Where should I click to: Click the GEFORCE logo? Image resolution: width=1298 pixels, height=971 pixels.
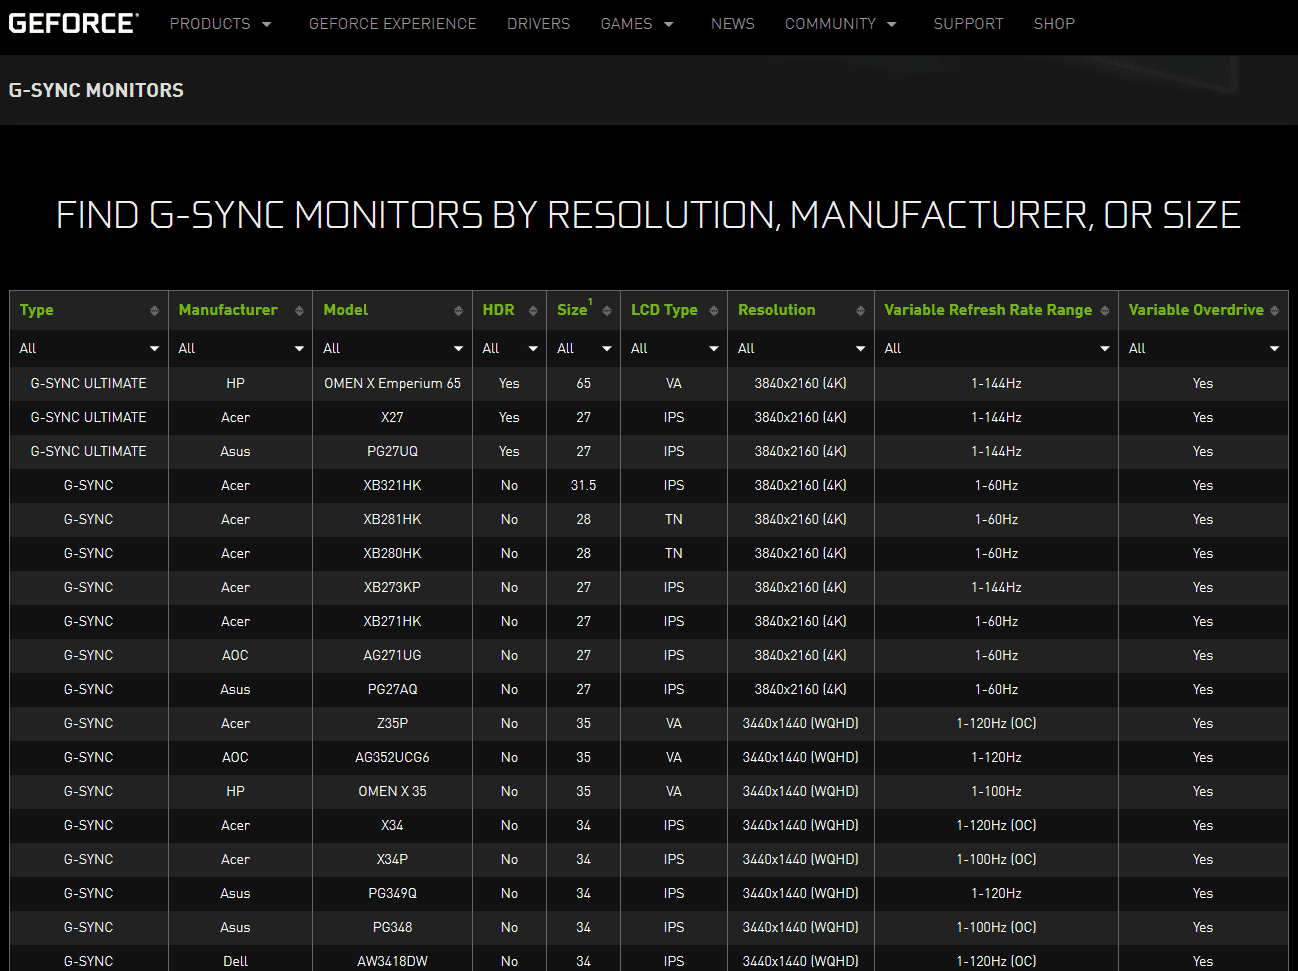72,22
